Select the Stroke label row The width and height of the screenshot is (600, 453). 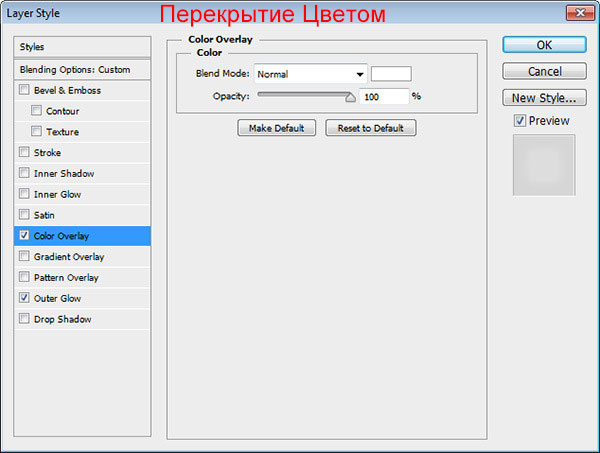pyautogui.click(x=82, y=152)
